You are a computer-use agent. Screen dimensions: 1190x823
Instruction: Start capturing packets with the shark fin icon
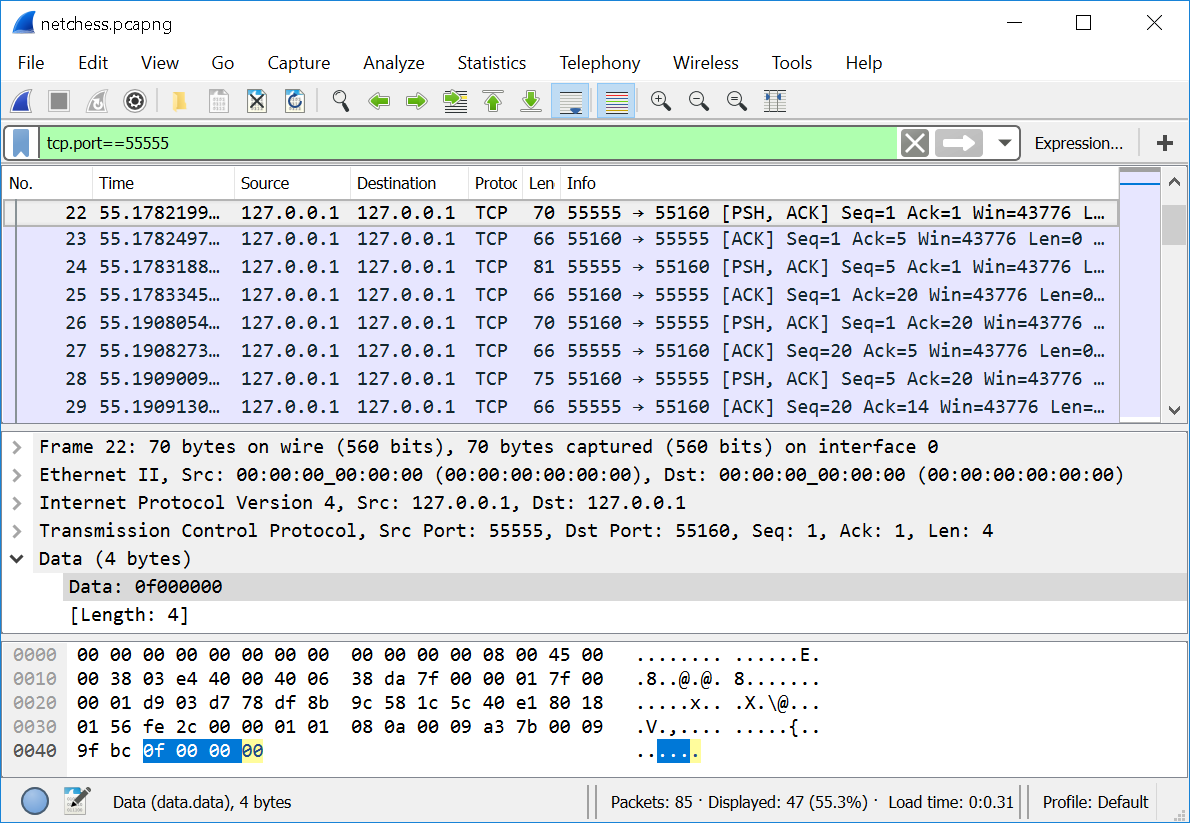21,101
